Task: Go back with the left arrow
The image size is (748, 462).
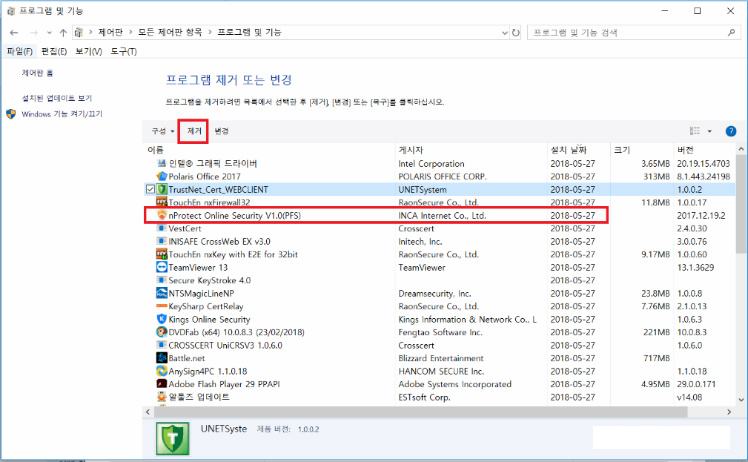Action: point(14,32)
